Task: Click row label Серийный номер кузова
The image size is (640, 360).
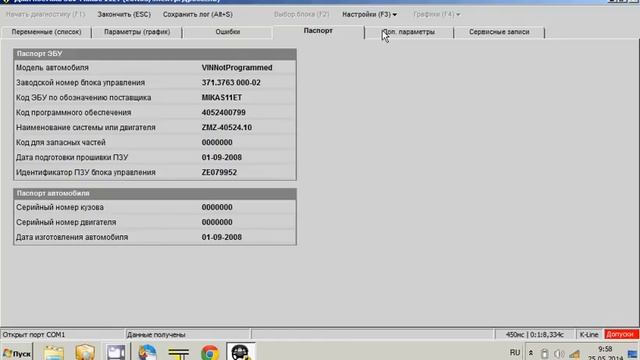Action: (60, 207)
